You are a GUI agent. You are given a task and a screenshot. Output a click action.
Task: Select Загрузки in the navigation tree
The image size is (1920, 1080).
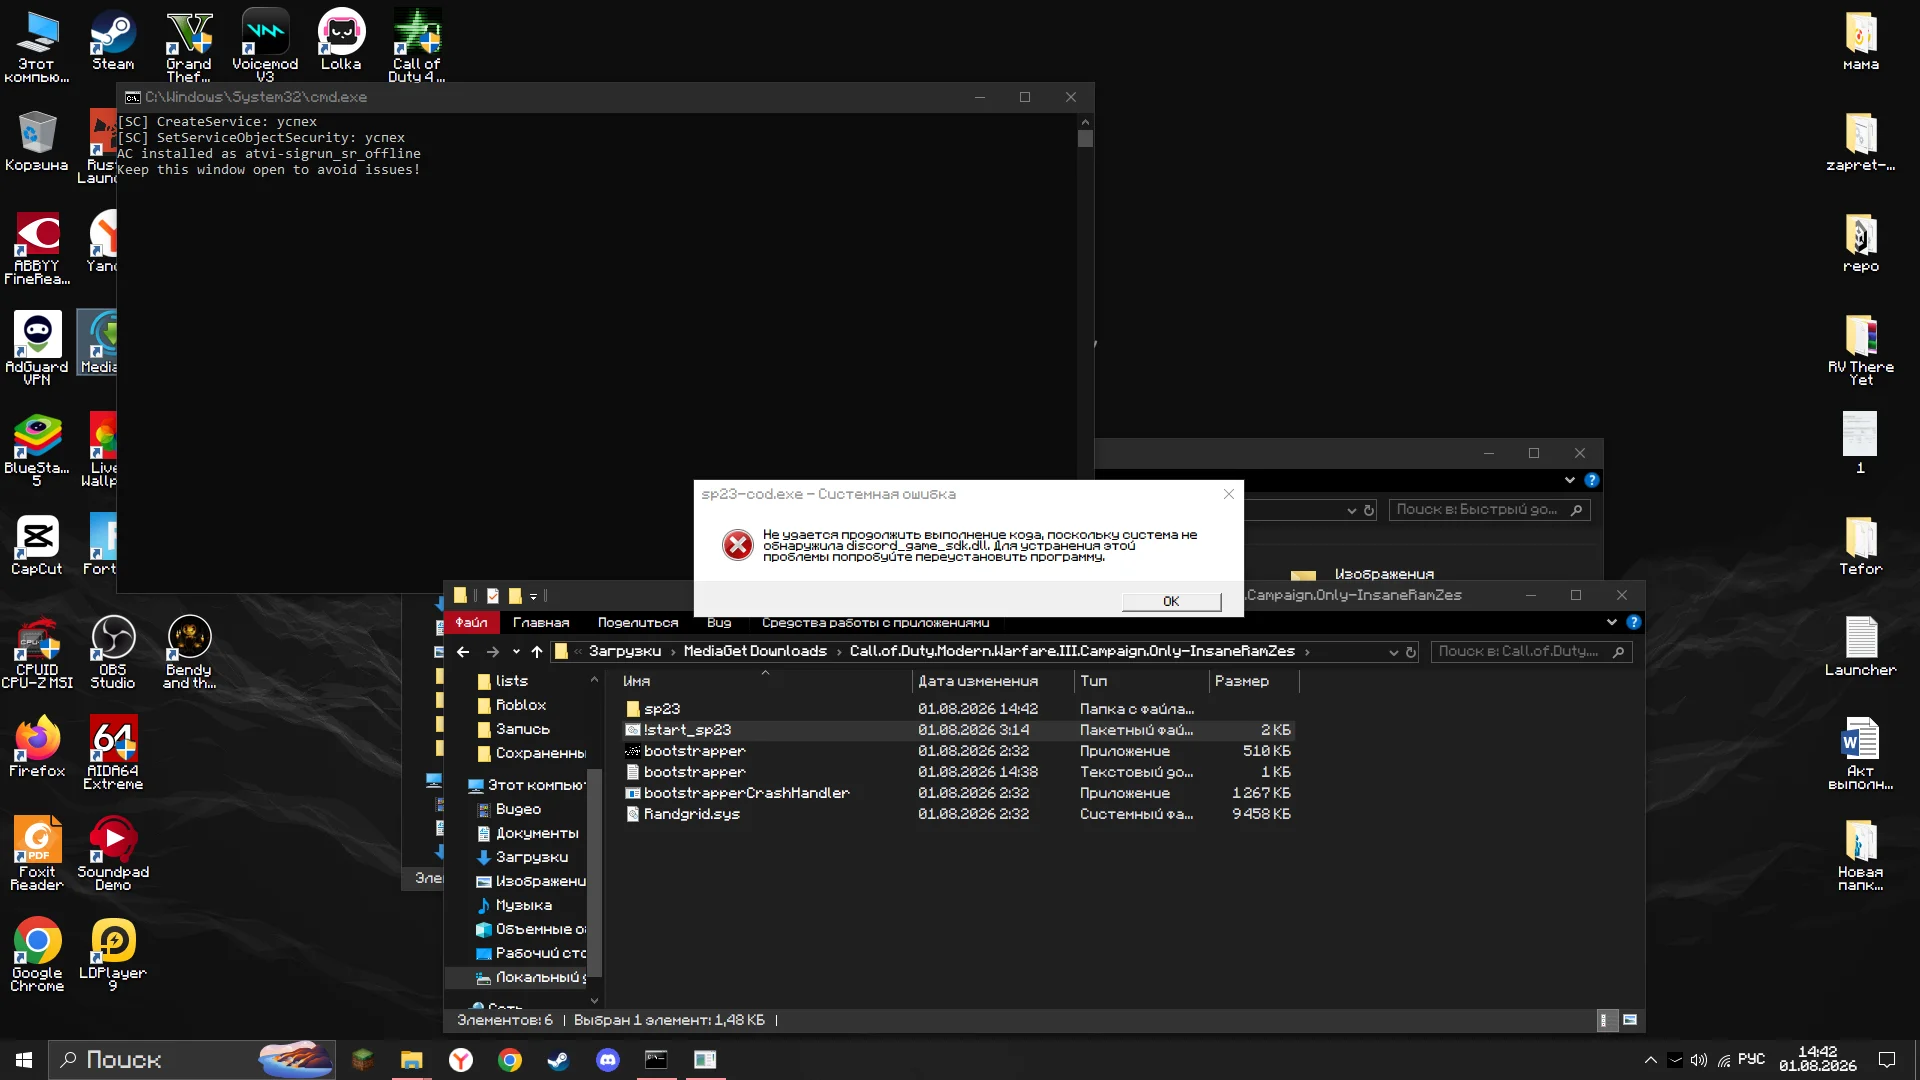[x=522, y=857]
